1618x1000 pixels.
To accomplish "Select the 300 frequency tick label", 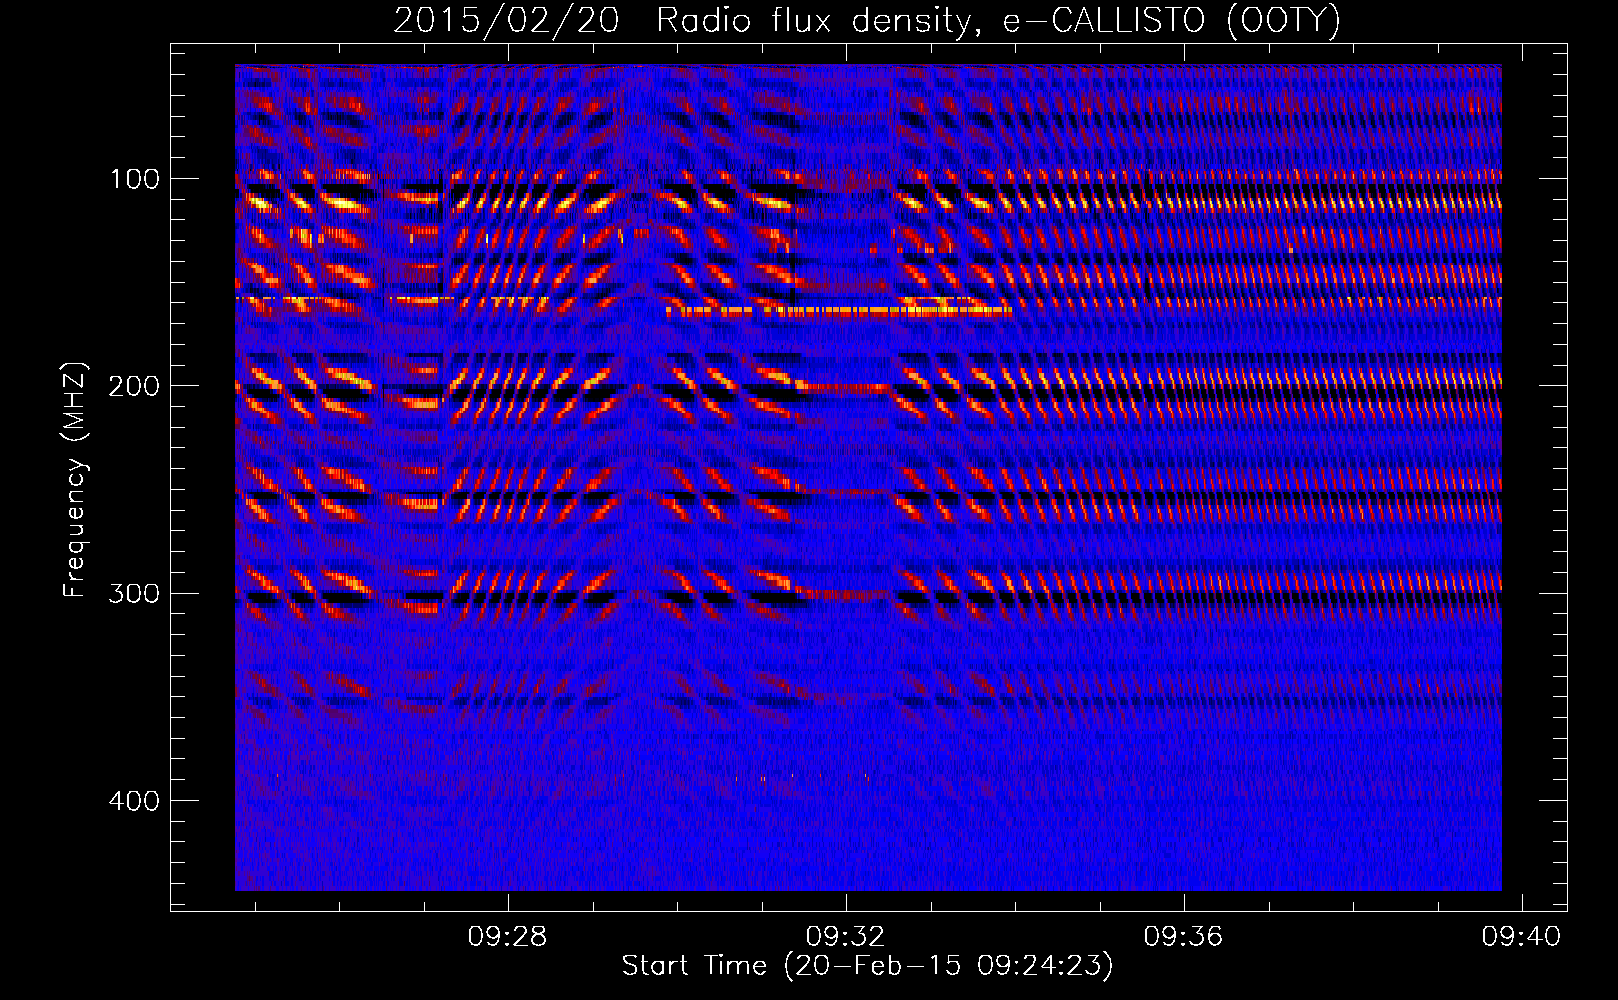I will coord(134,594).
